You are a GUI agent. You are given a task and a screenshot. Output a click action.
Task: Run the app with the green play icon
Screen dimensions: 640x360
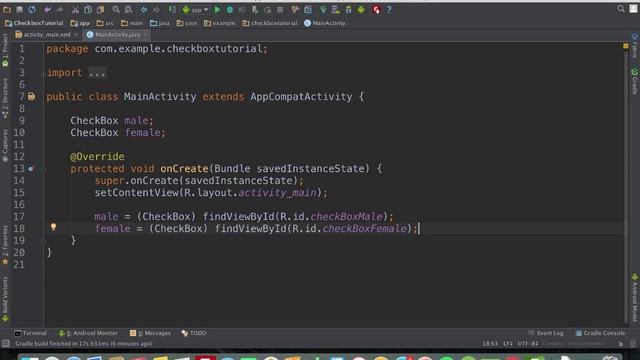click(x=218, y=9)
